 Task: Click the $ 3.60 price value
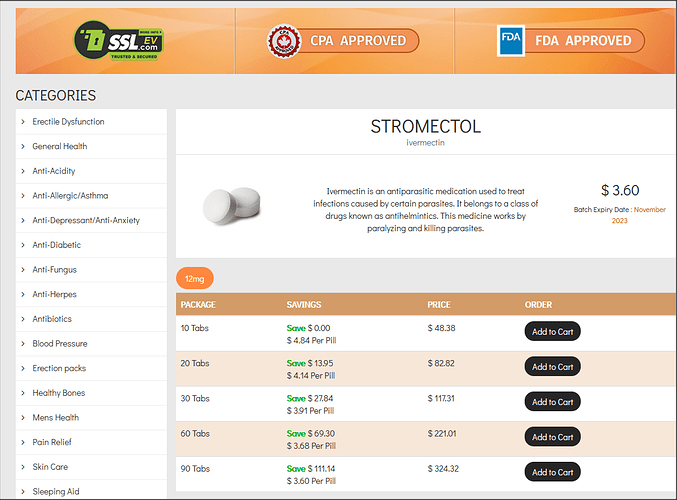click(620, 190)
